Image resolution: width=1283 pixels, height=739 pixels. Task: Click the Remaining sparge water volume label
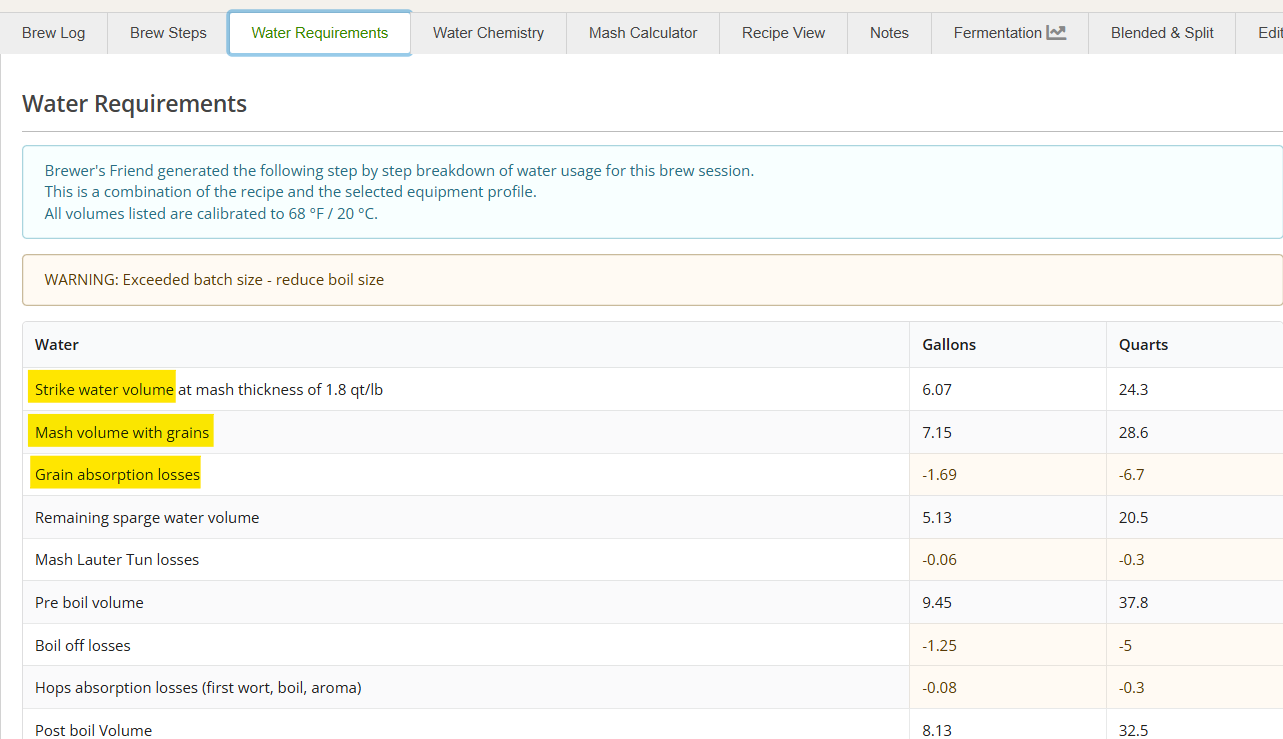(x=147, y=518)
